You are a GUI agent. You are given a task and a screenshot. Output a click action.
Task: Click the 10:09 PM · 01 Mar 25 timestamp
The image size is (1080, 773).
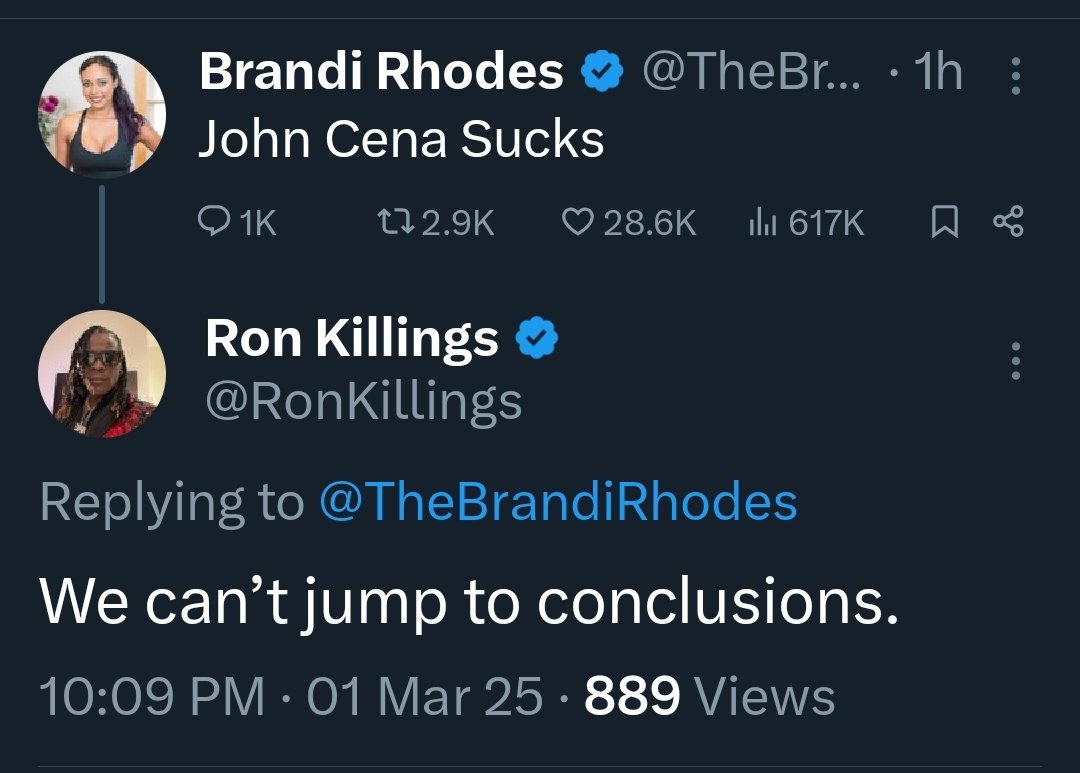point(291,696)
